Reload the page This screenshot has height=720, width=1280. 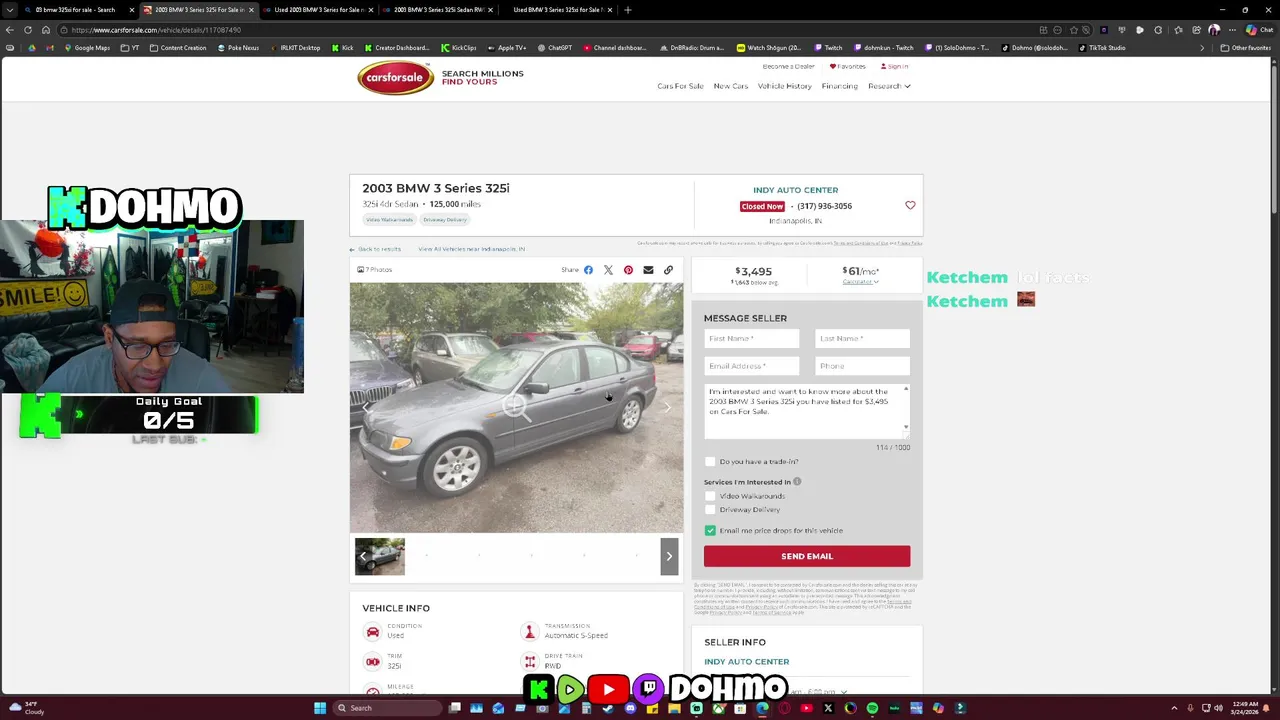click(x=28, y=30)
